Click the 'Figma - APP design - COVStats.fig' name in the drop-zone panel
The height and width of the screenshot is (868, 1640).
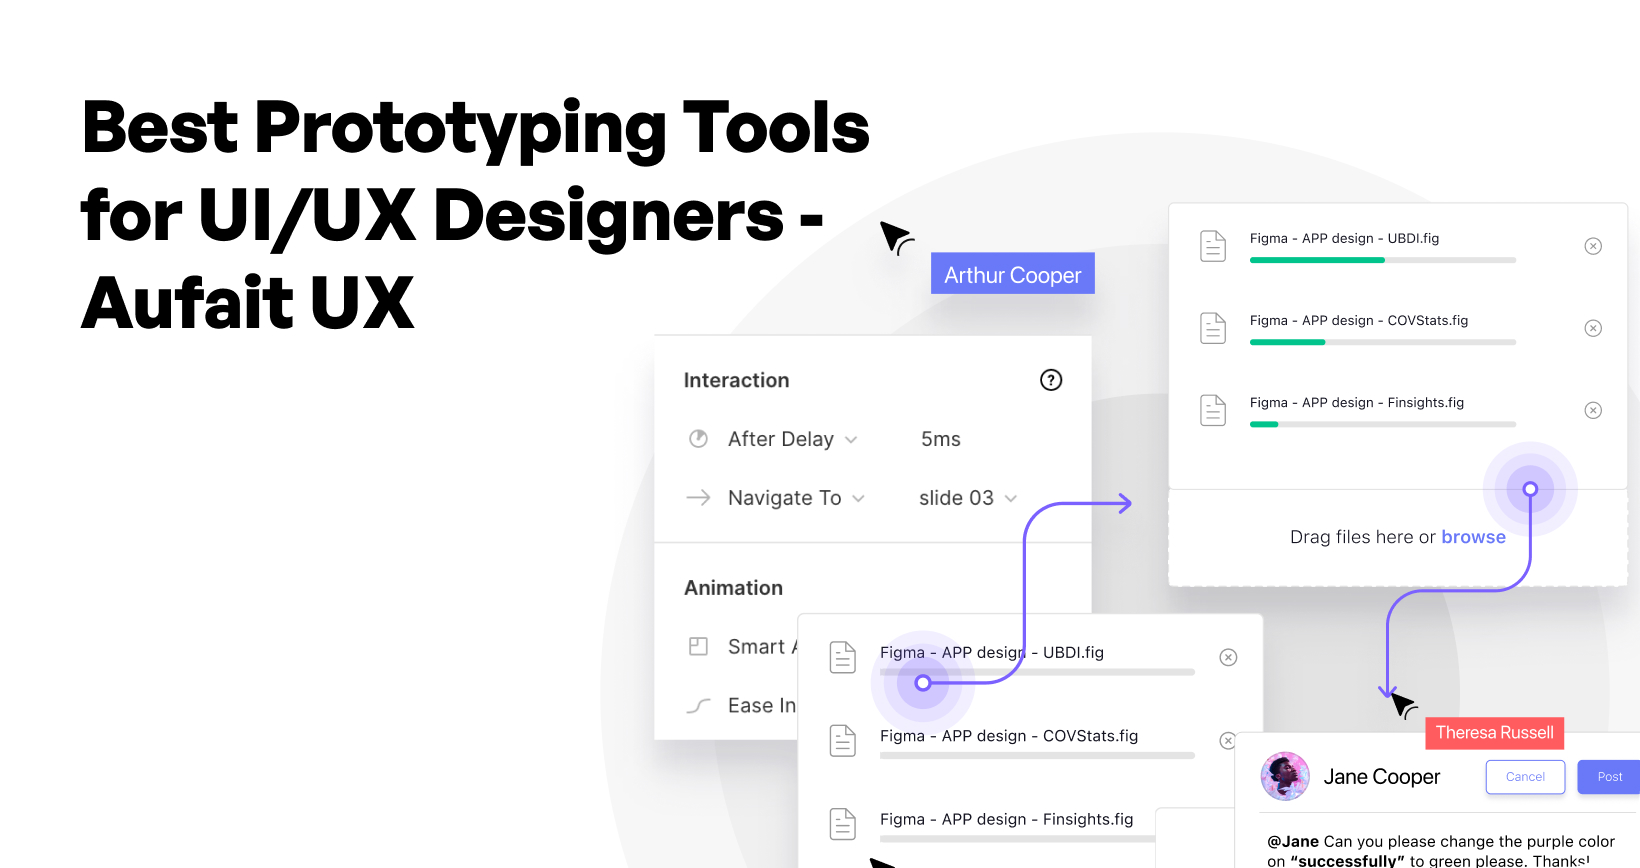1359,320
